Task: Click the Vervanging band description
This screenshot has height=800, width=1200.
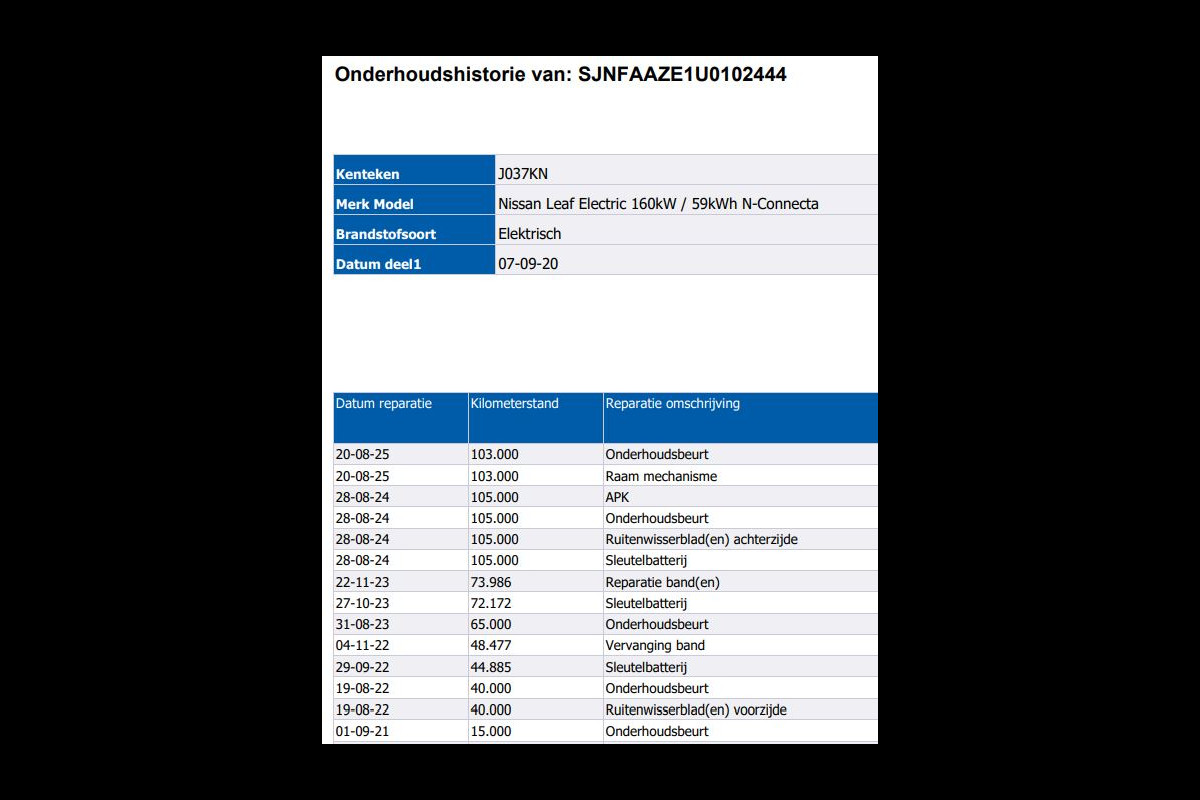Action: (x=655, y=646)
